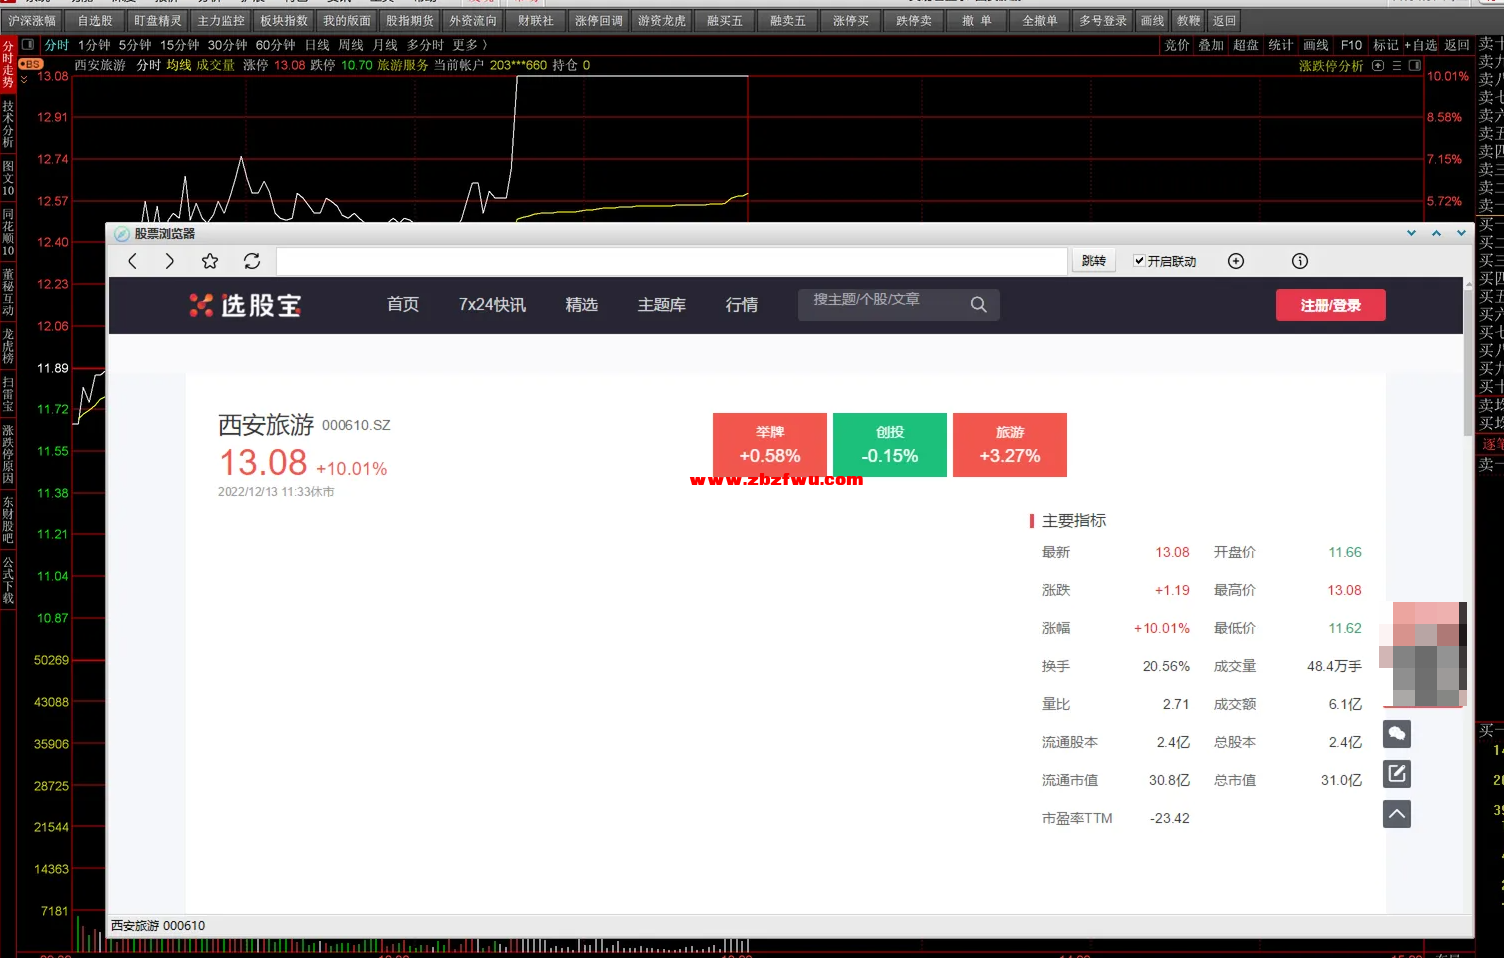Select the 周线 timeframe
This screenshot has height=958, width=1504.
point(351,45)
